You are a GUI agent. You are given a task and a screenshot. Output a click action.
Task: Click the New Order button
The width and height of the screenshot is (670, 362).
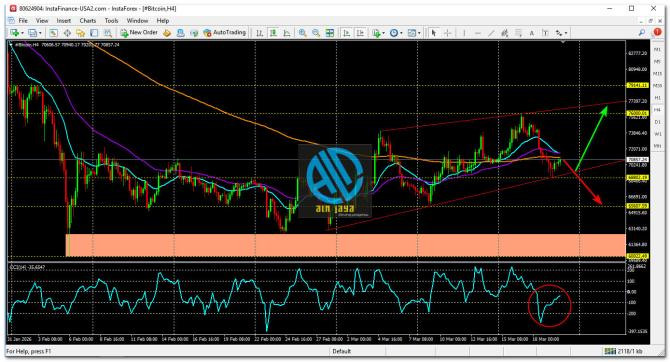tap(139, 32)
